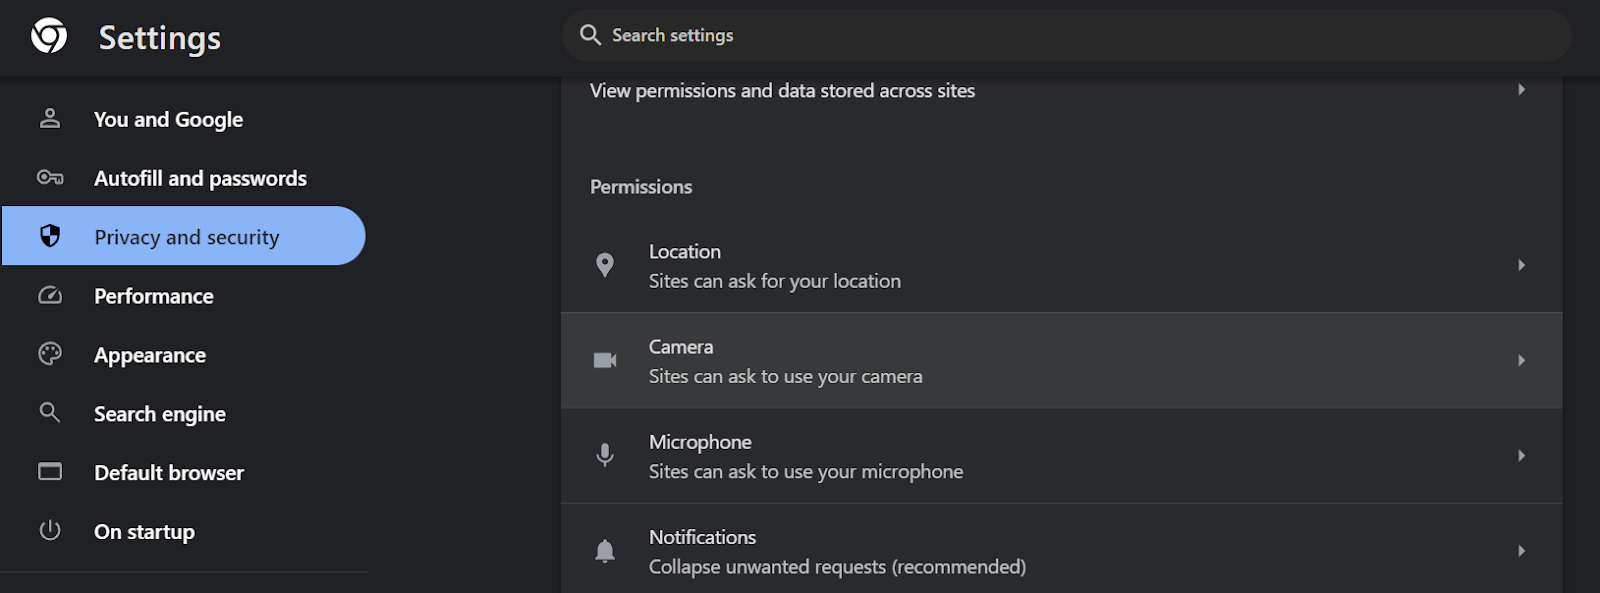1600x593 pixels.
Task: Go to Default browser section
Action: click(169, 473)
